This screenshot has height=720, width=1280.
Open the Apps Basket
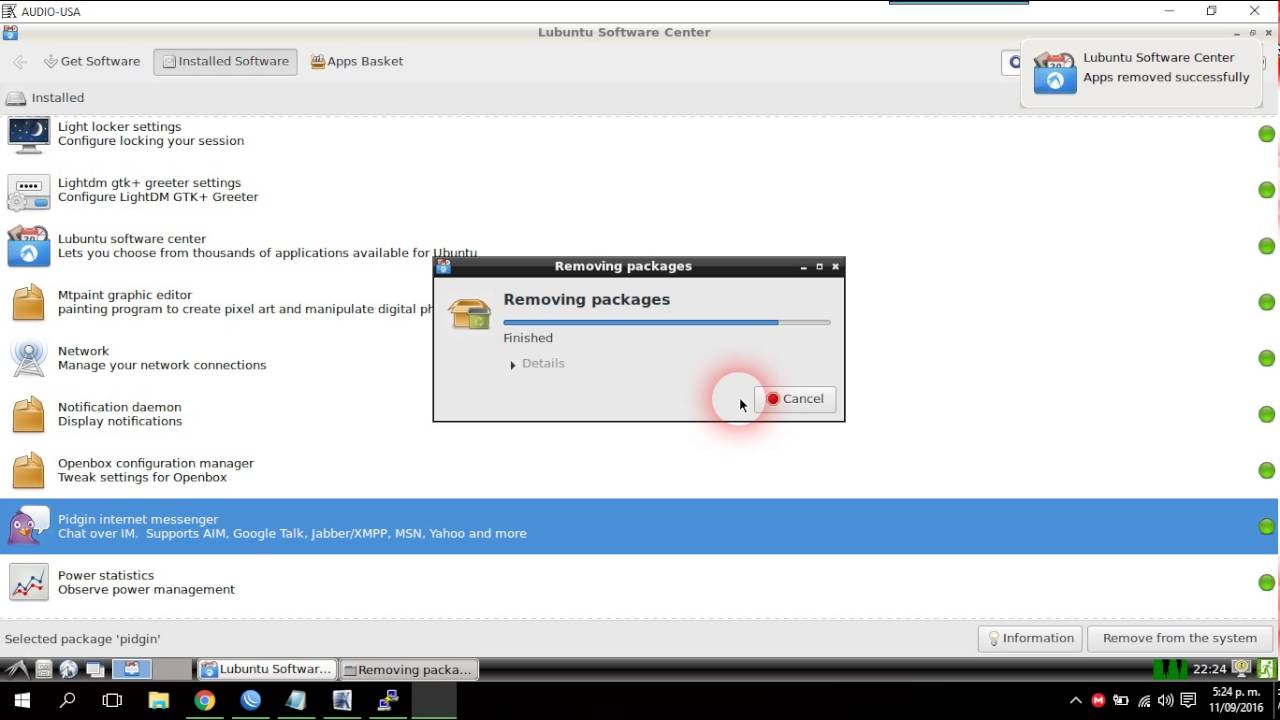[x=357, y=61]
